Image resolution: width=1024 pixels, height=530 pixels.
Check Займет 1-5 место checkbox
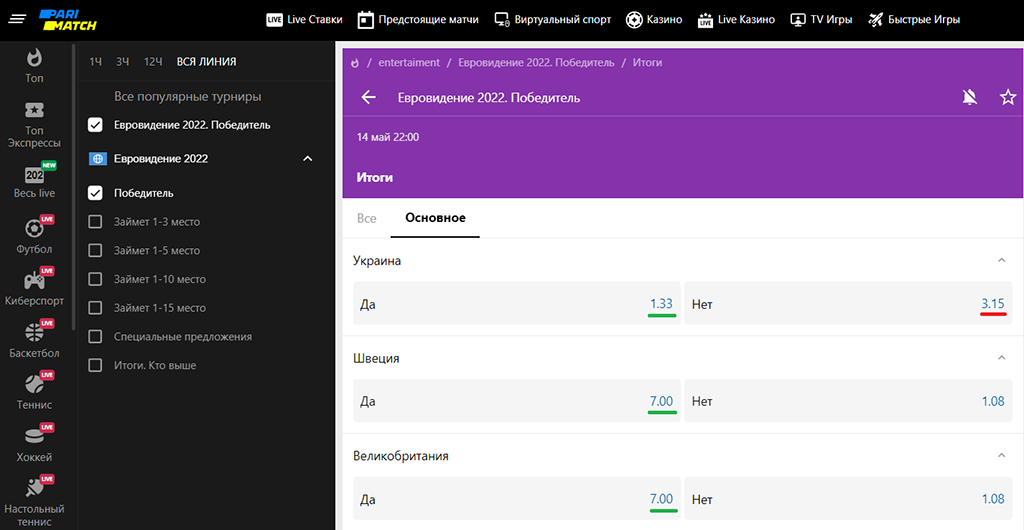click(x=95, y=251)
